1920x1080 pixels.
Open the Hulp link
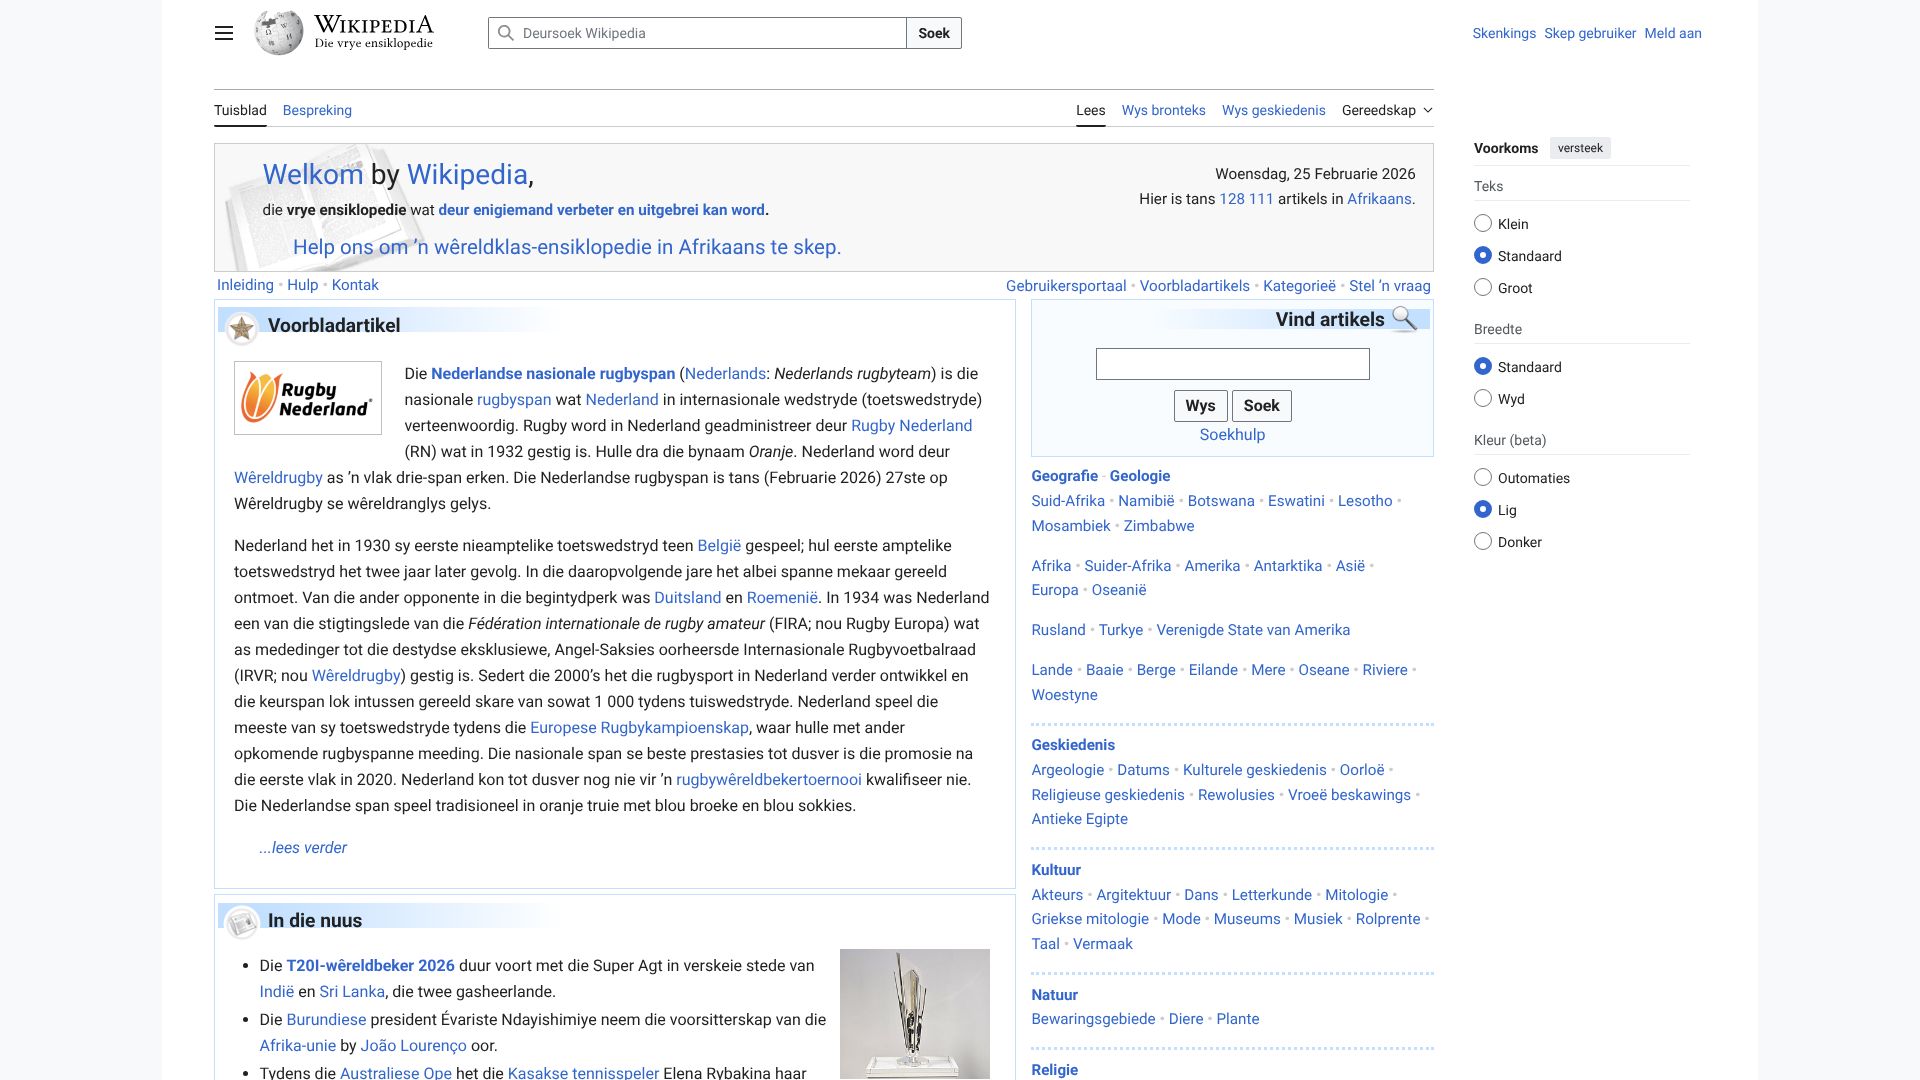click(x=302, y=285)
